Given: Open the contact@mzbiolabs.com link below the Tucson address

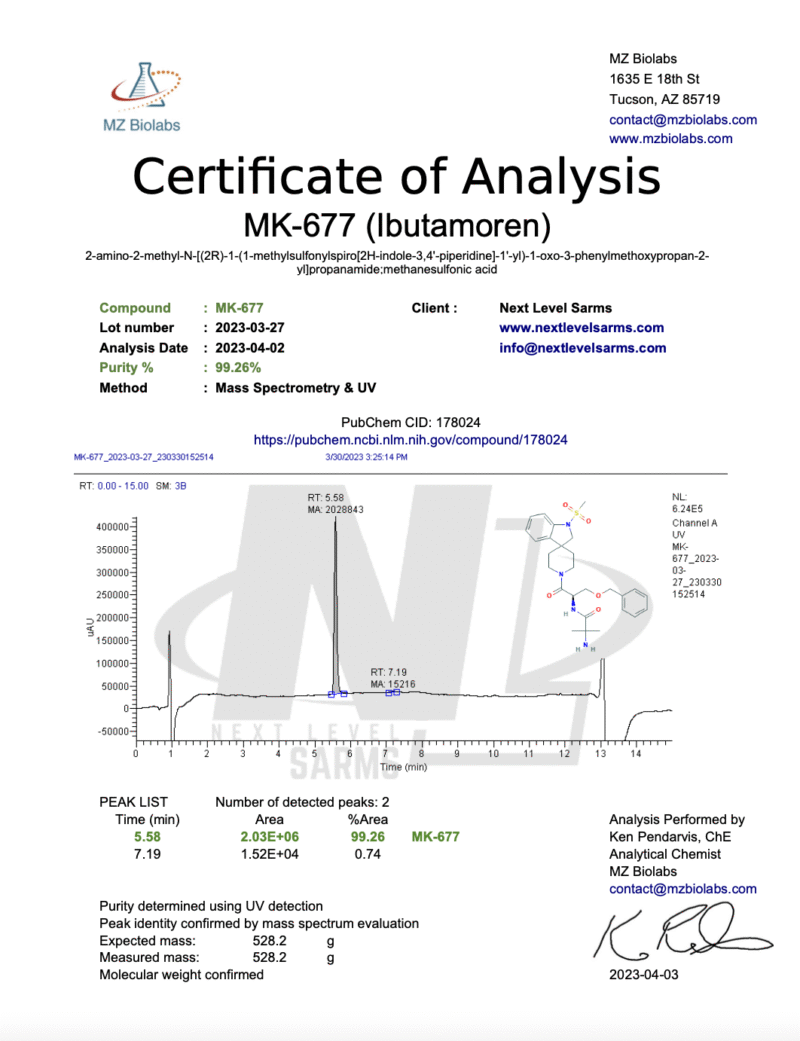Looking at the screenshot, I should pyautogui.click(x=683, y=120).
